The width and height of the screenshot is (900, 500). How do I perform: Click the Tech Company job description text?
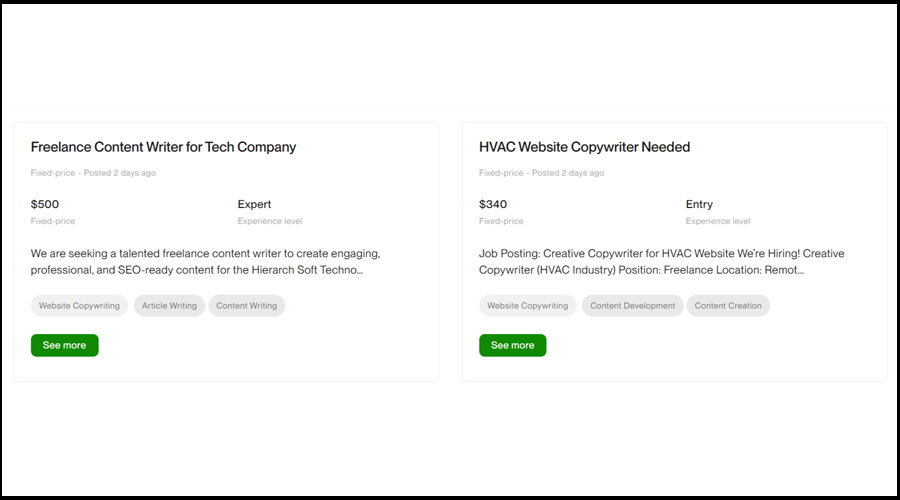[x=205, y=262]
